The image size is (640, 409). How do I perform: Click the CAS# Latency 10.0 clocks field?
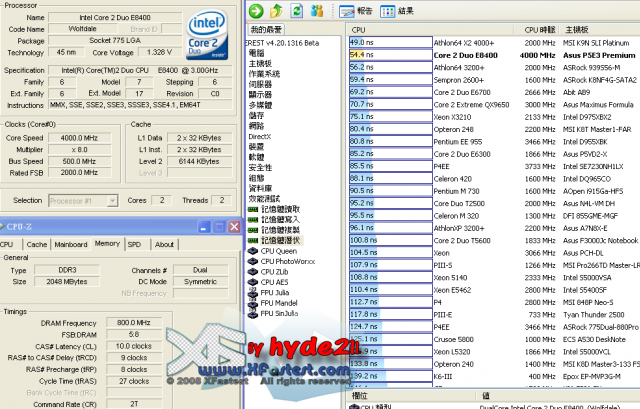[134, 346]
